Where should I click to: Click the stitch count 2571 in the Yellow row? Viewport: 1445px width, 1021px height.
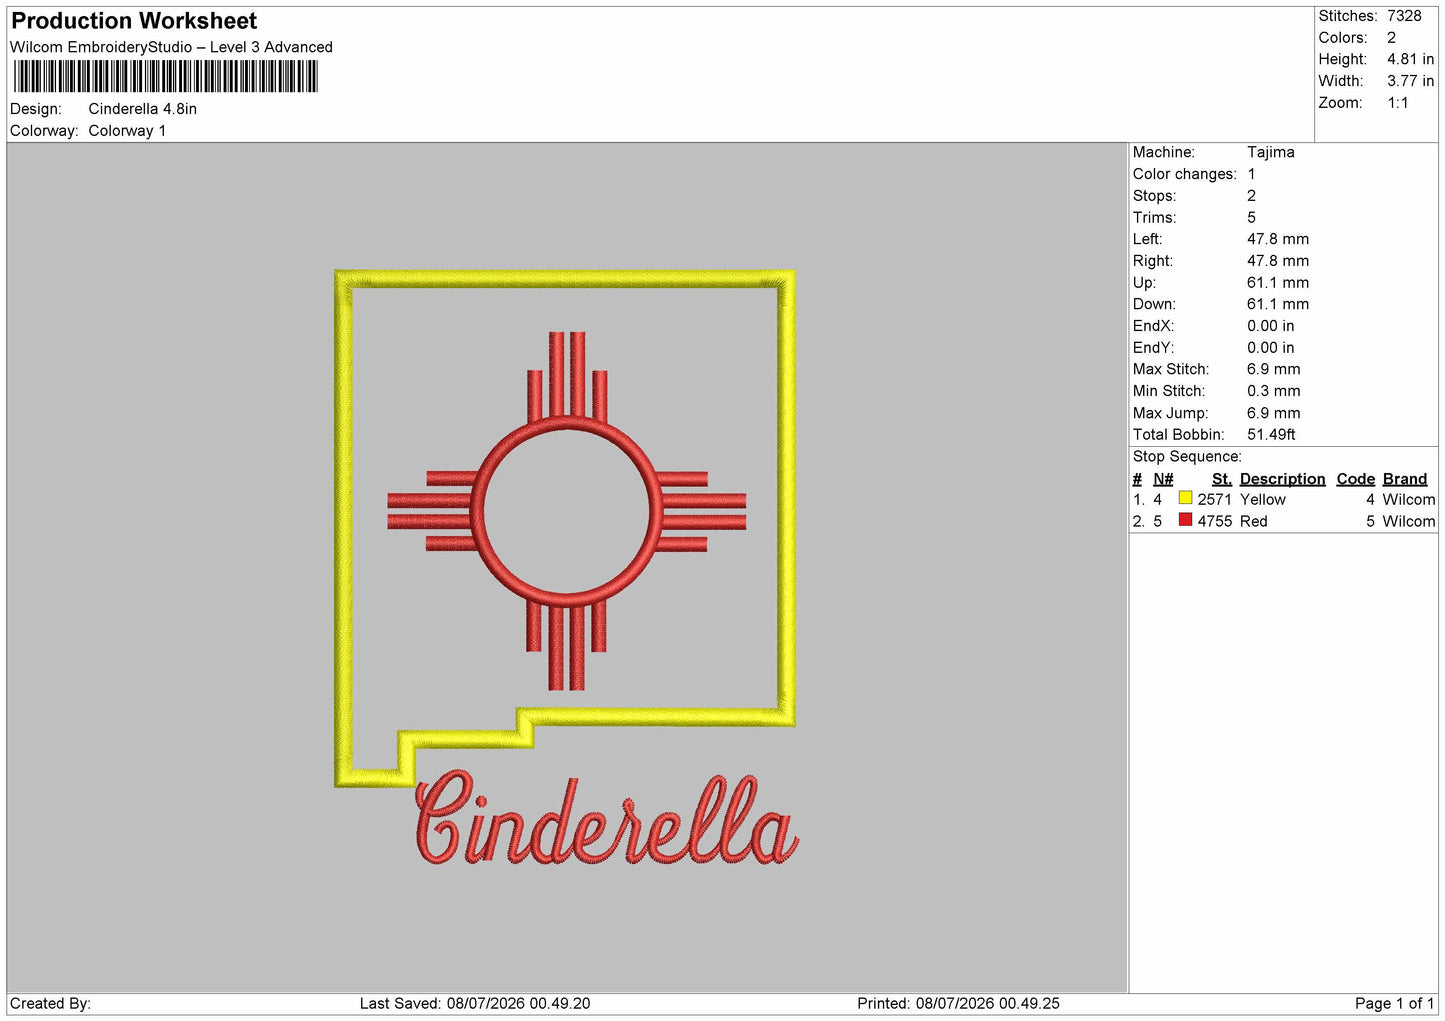click(x=1215, y=500)
